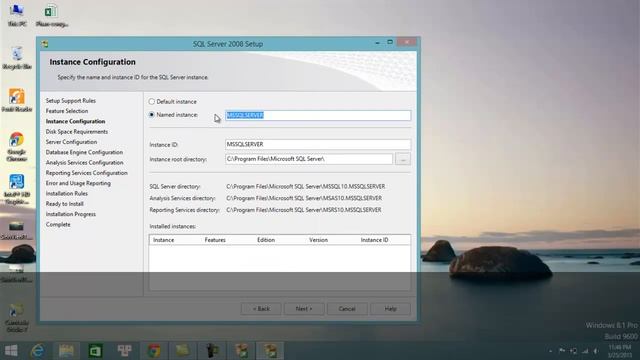Viewport: 640px width, 360px height.
Task: Select the Named instance radio button
Action: click(152, 115)
